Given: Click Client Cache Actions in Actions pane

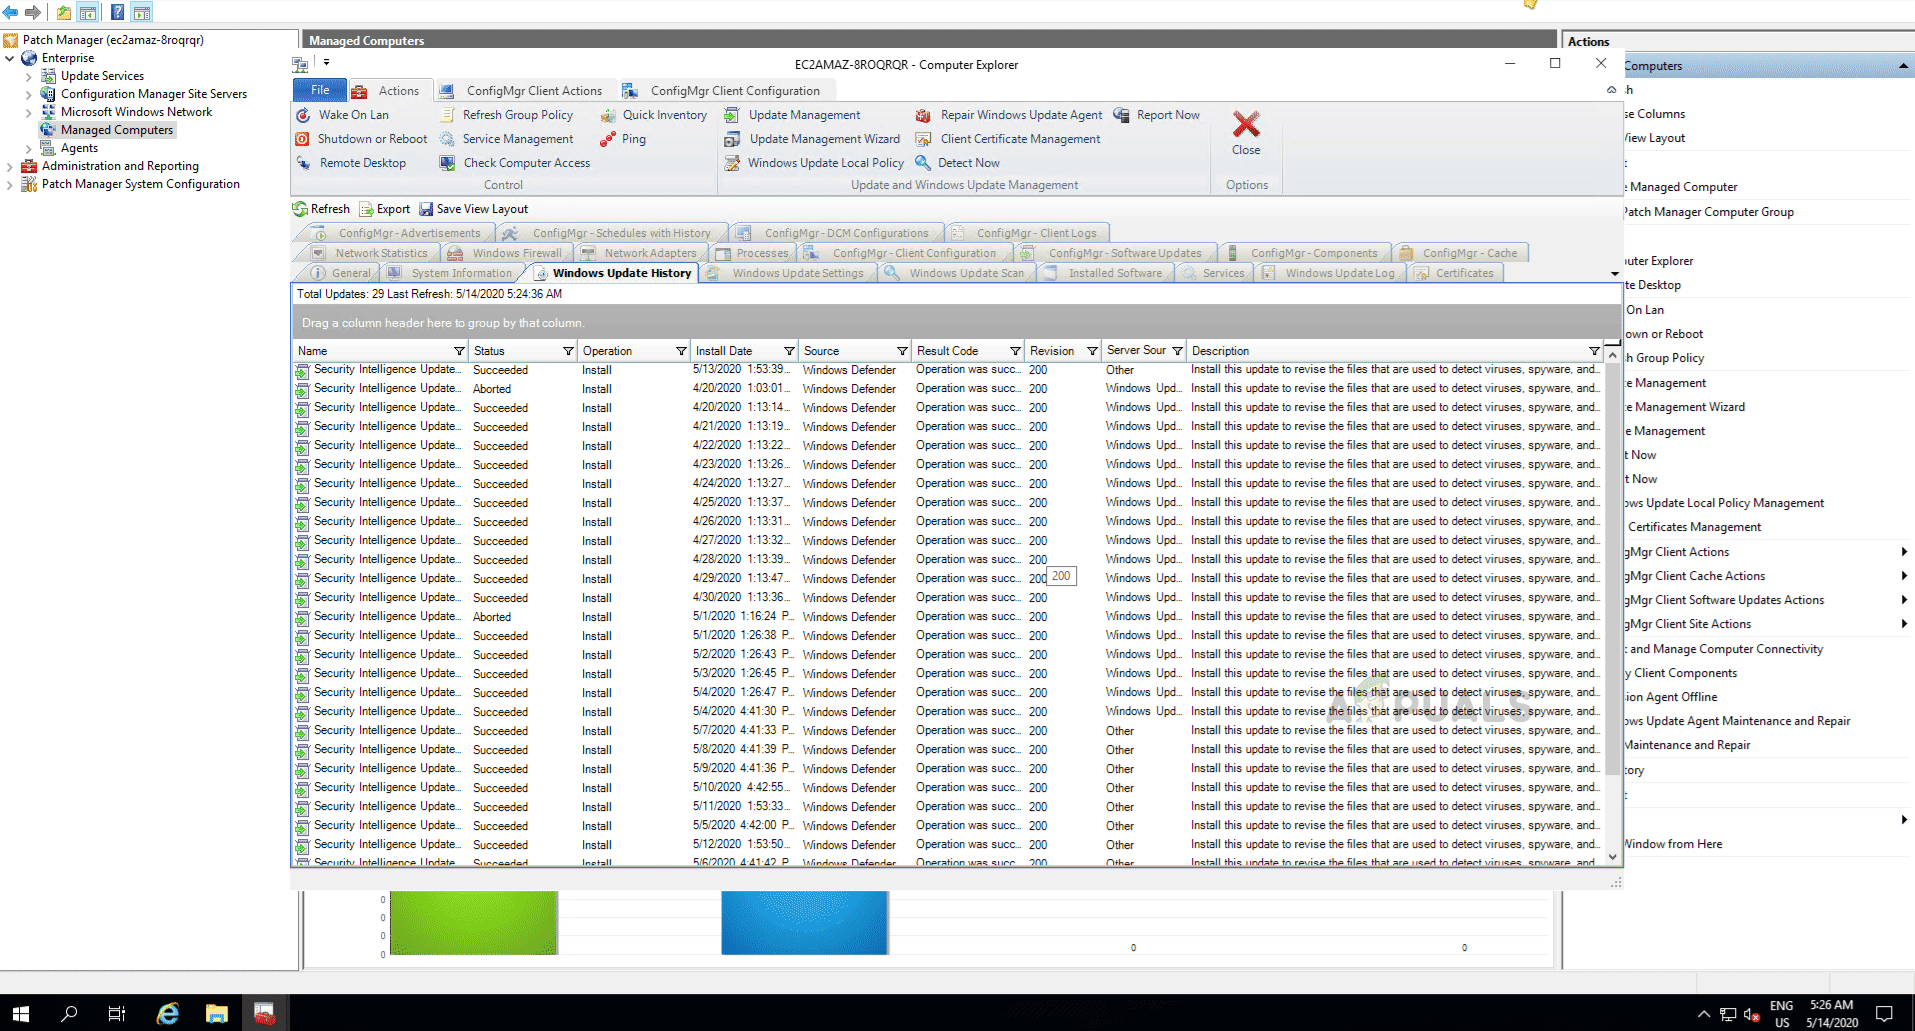Looking at the screenshot, I should click(x=1696, y=576).
